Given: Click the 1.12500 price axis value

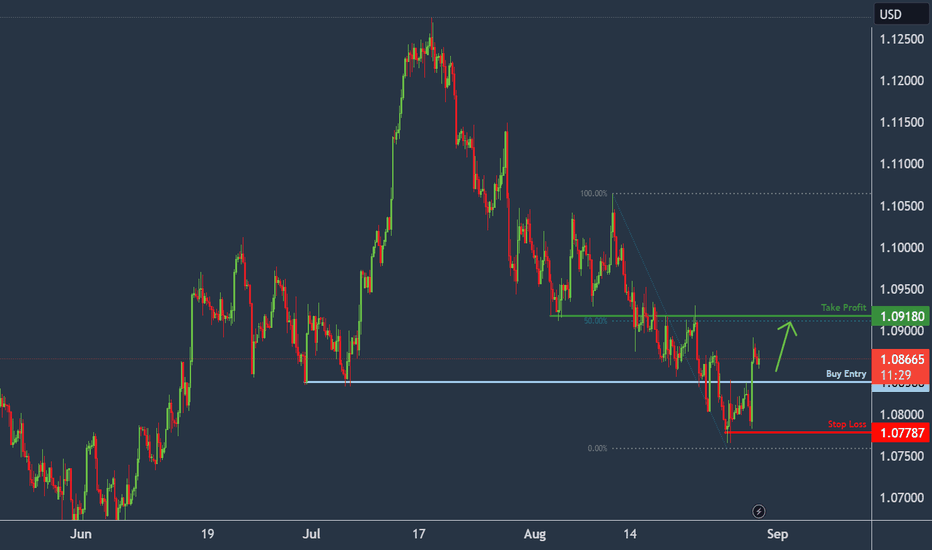Looking at the screenshot, I should click(902, 39).
